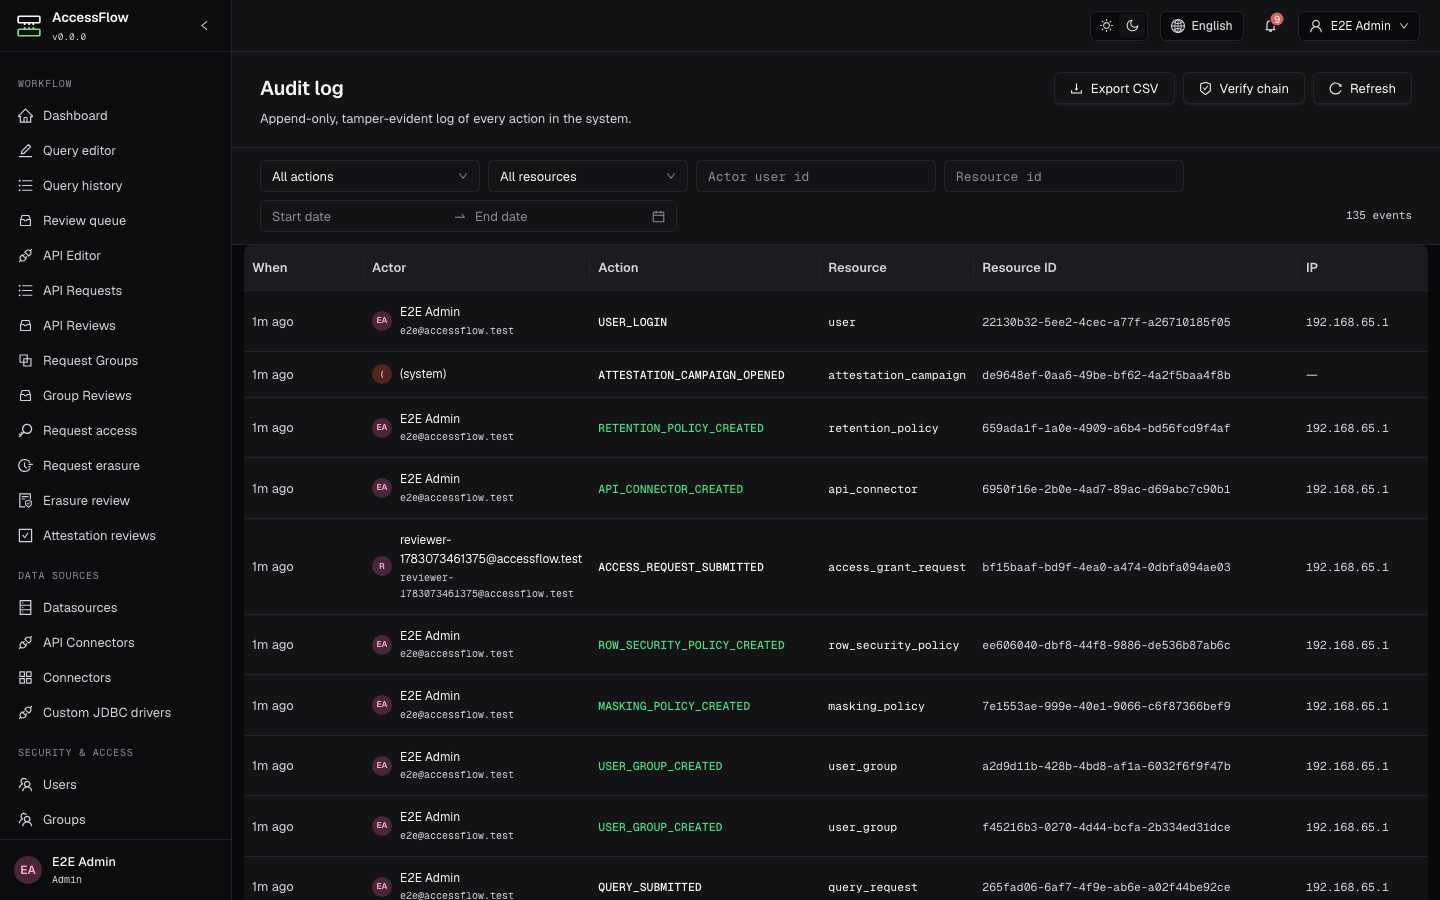Open the Review queue
1440x900 pixels.
click(x=115, y=221)
